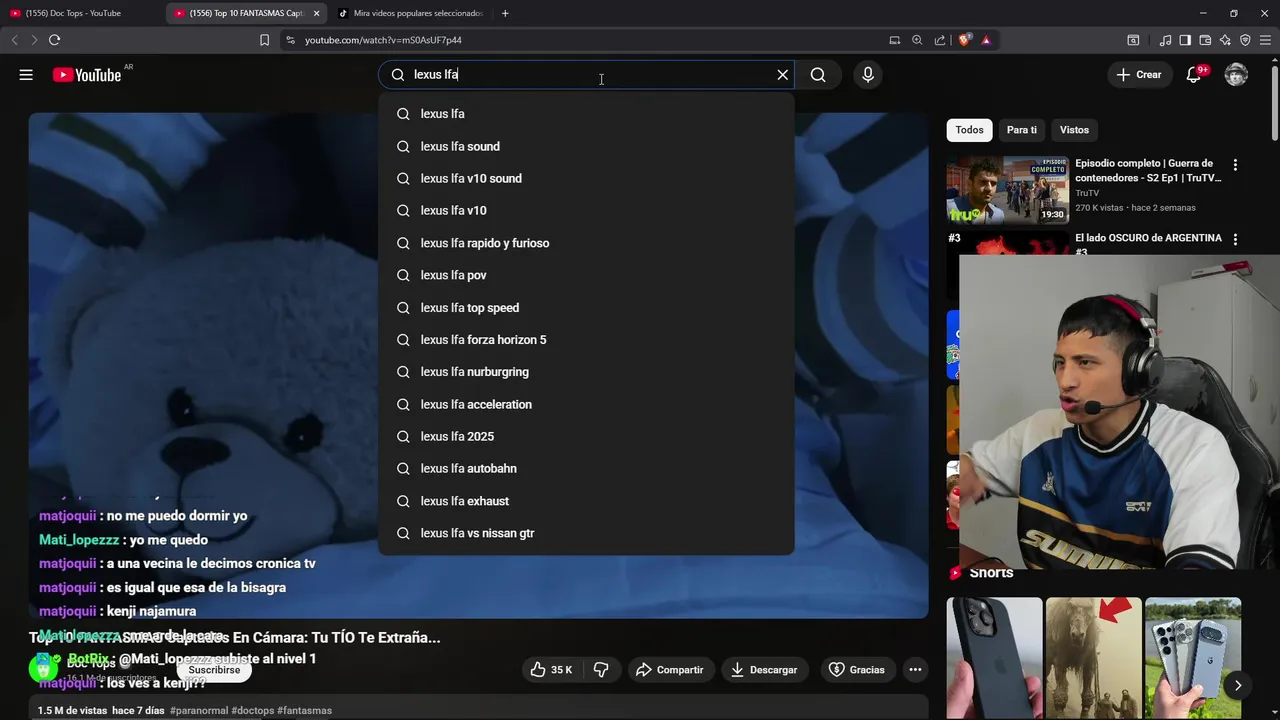1280x720 pixels.
Task: Click the youtube.com address bar URL
Action: (383, 40)
